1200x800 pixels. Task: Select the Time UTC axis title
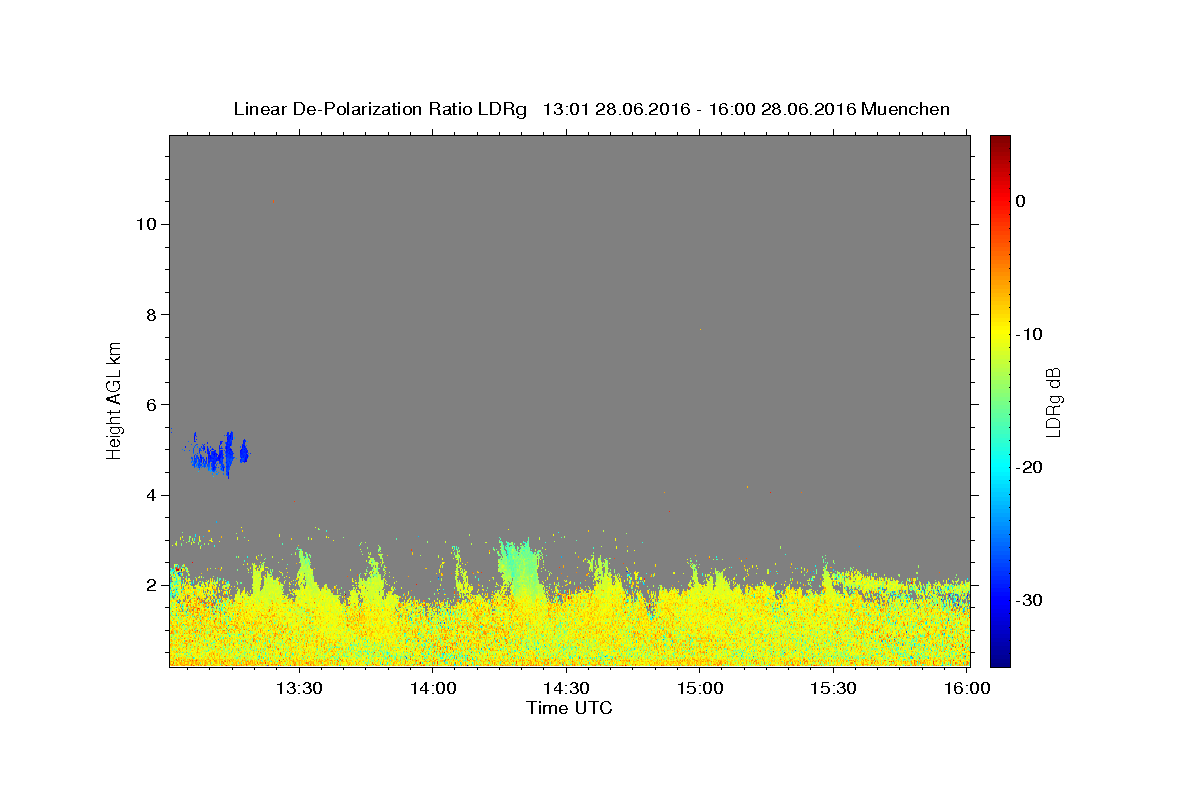point(569,708)
